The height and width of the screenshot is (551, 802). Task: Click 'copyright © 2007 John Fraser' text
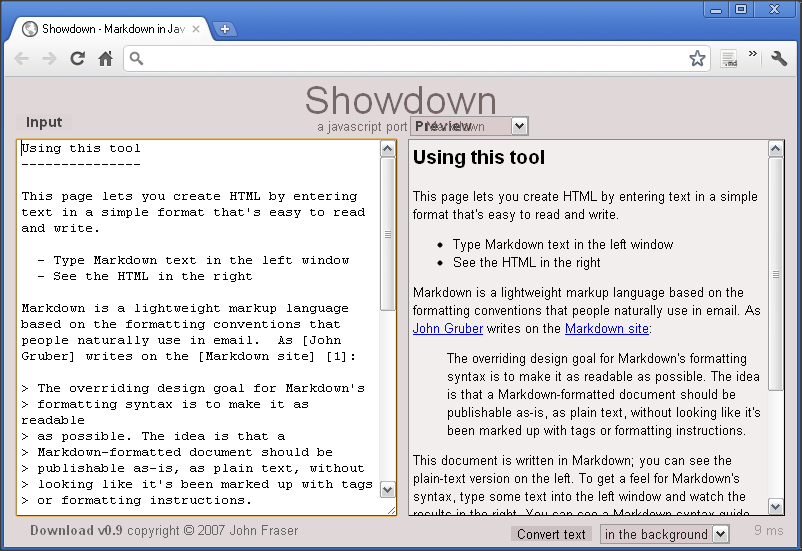pos(212,531)
